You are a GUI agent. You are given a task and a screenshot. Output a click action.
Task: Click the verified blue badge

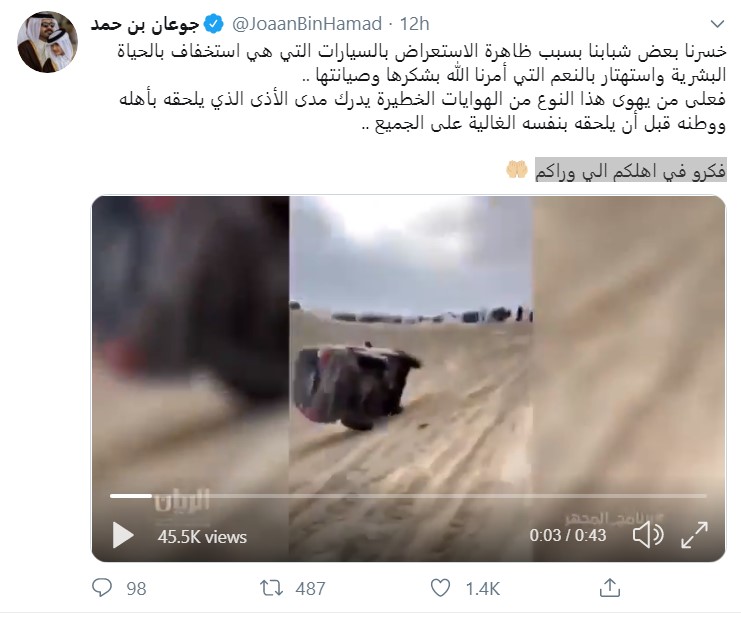214,24
